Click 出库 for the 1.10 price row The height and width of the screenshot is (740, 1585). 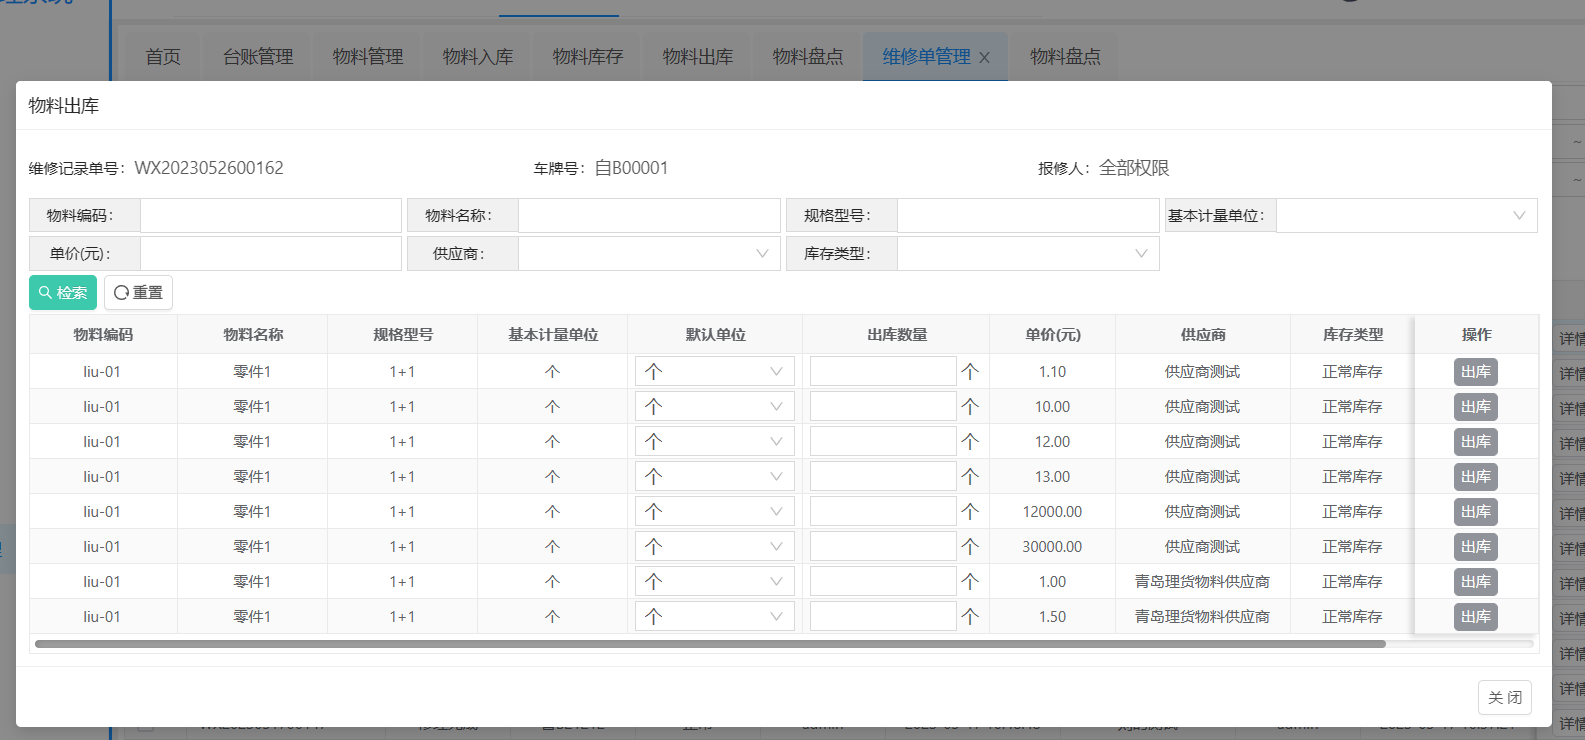1475,372
